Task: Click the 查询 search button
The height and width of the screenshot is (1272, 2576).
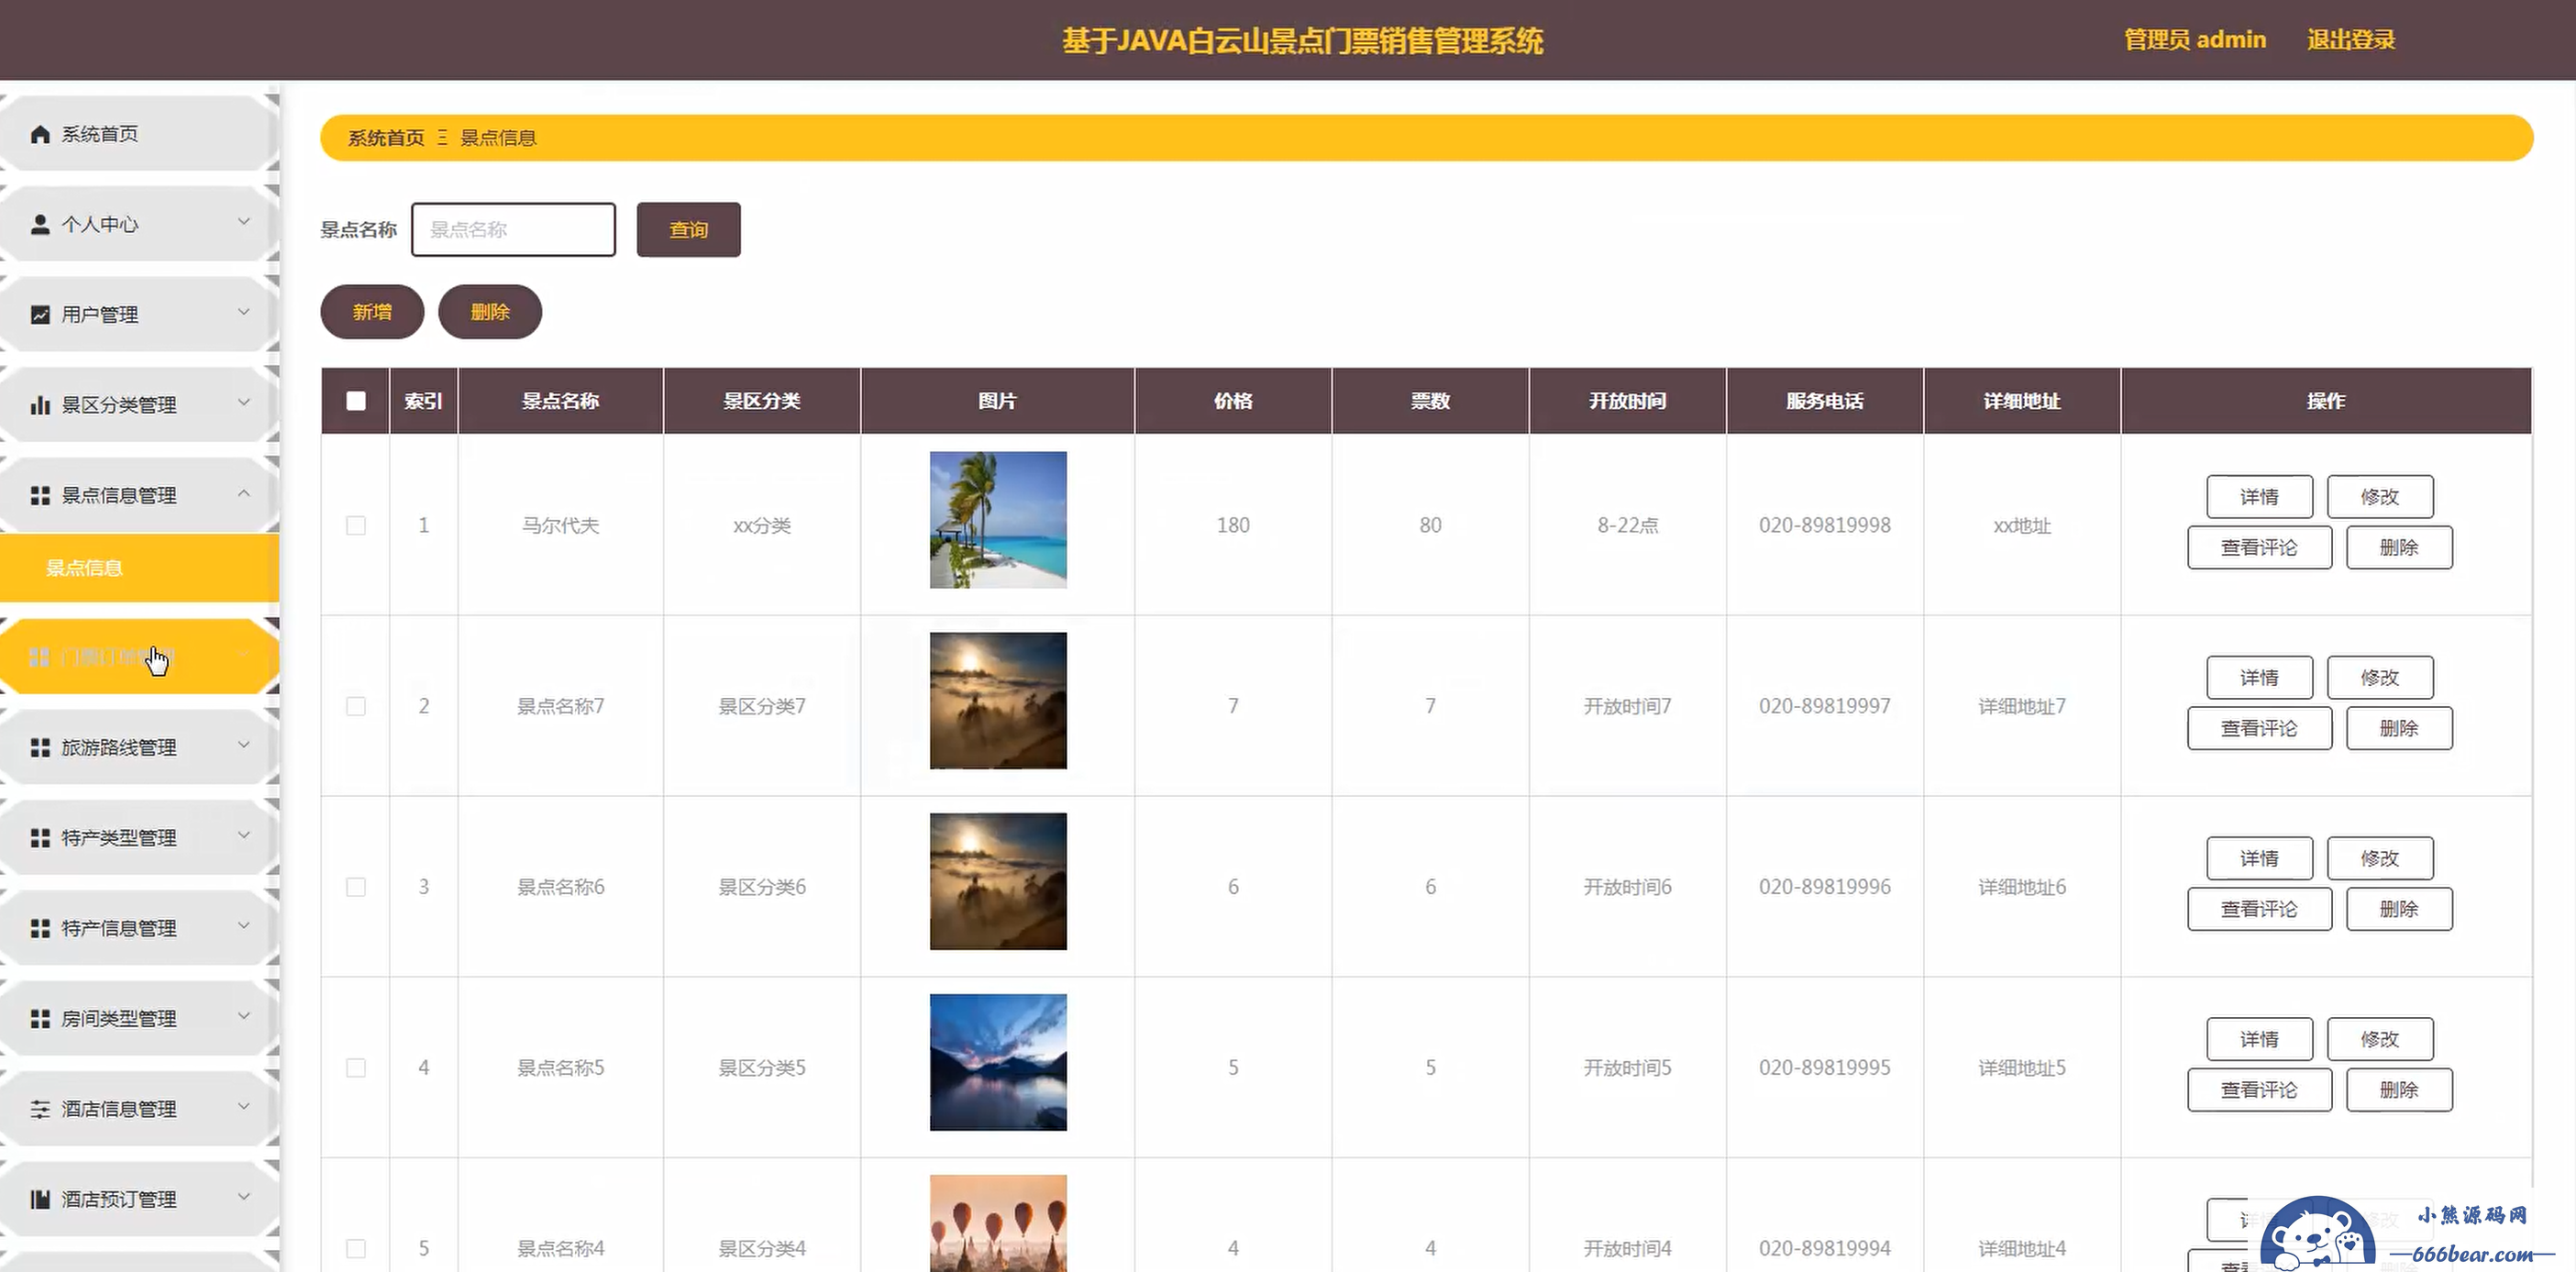Action: (688, 230)
